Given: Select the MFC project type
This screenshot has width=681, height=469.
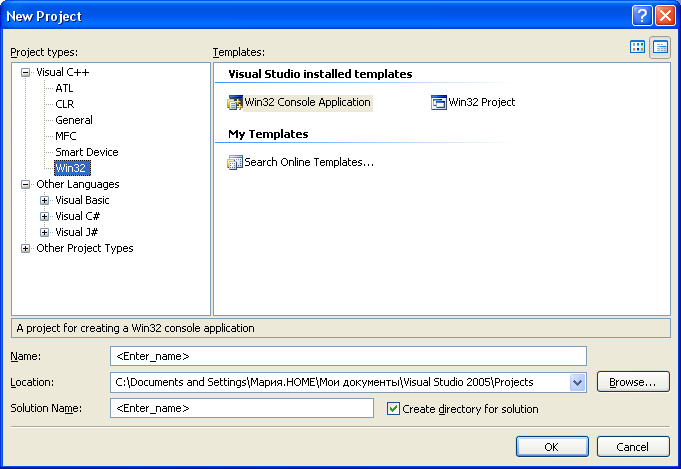Looking at the screenshot, I should point(66,136).
